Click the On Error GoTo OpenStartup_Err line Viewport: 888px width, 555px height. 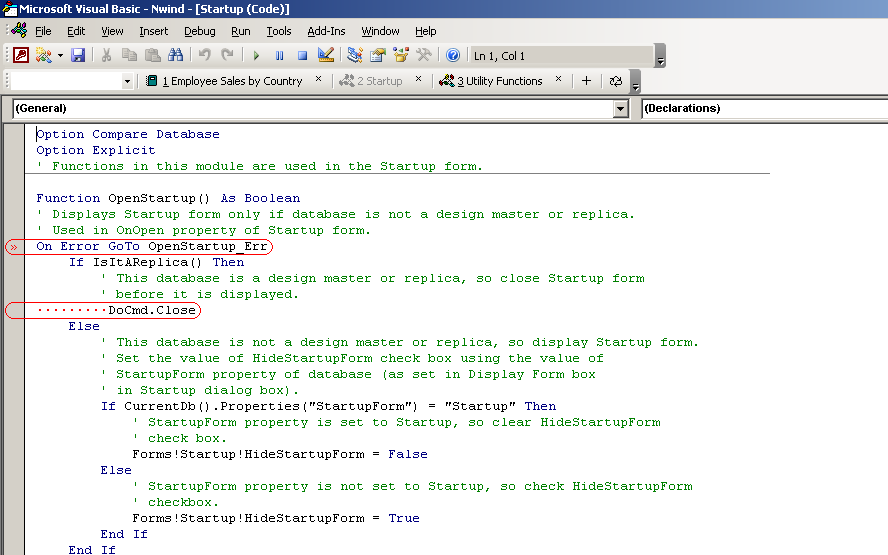151,246
